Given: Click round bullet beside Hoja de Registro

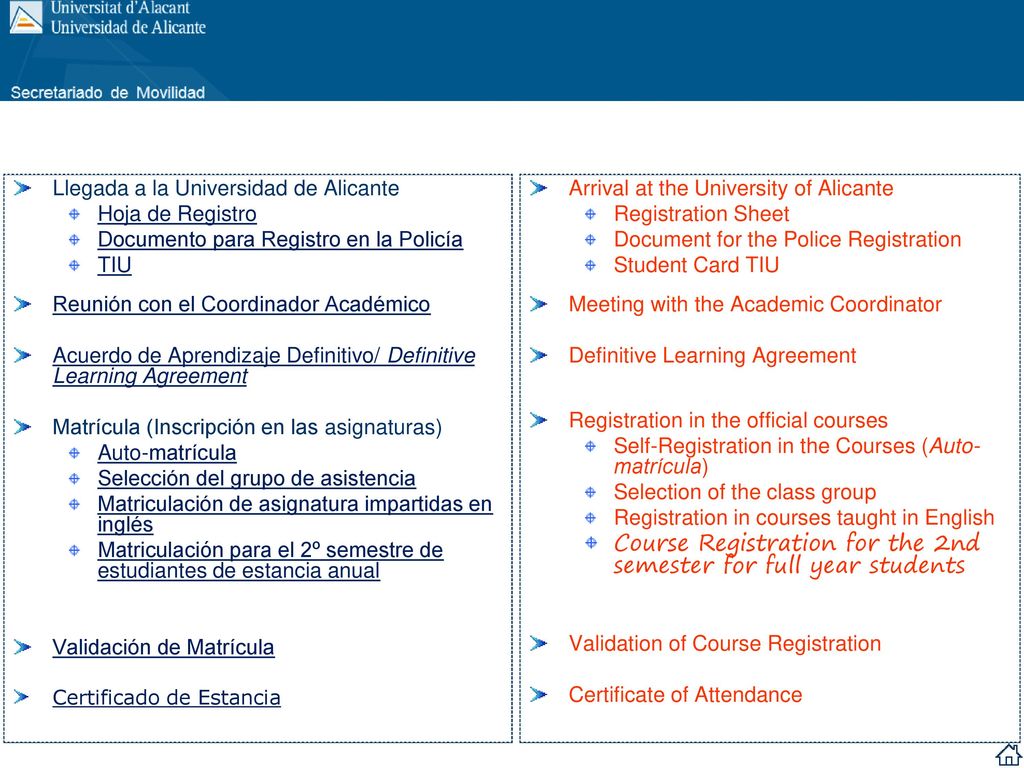Looking at the screenshot, I should (74, 214).
